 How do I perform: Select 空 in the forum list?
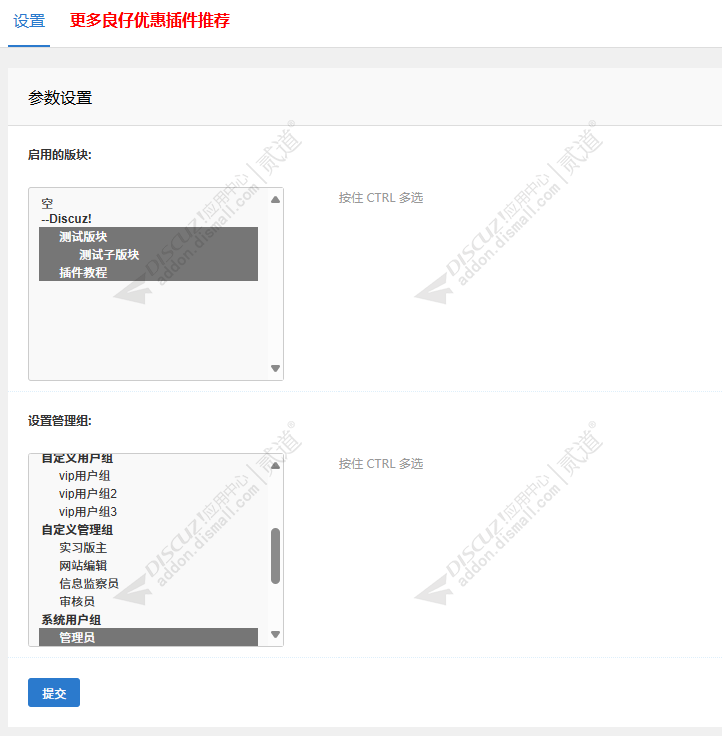148,203
